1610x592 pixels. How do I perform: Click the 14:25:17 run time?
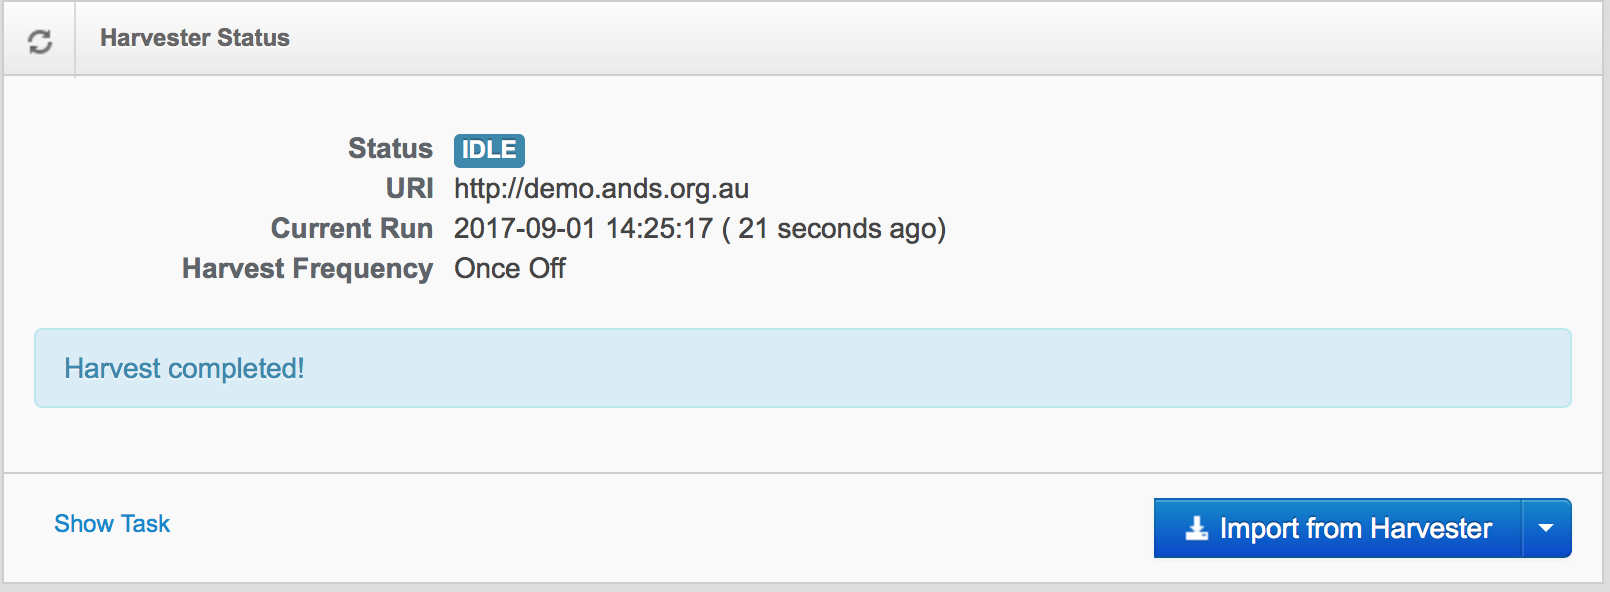click(659, 229)
